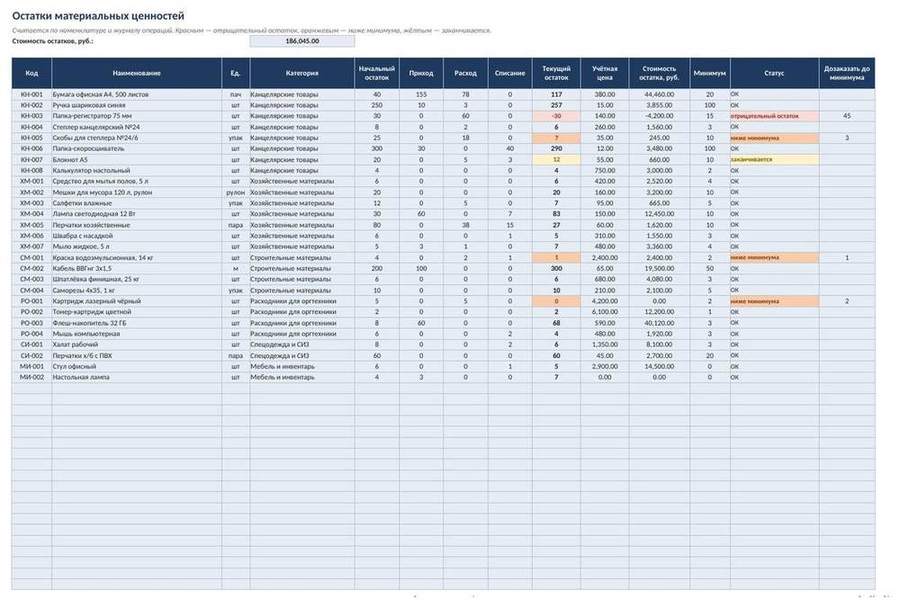The width and height of the screenshot is (900, 608).
Task: Click 'Тонер-картридж цветной' cell
Action: (x=137, y=312)
